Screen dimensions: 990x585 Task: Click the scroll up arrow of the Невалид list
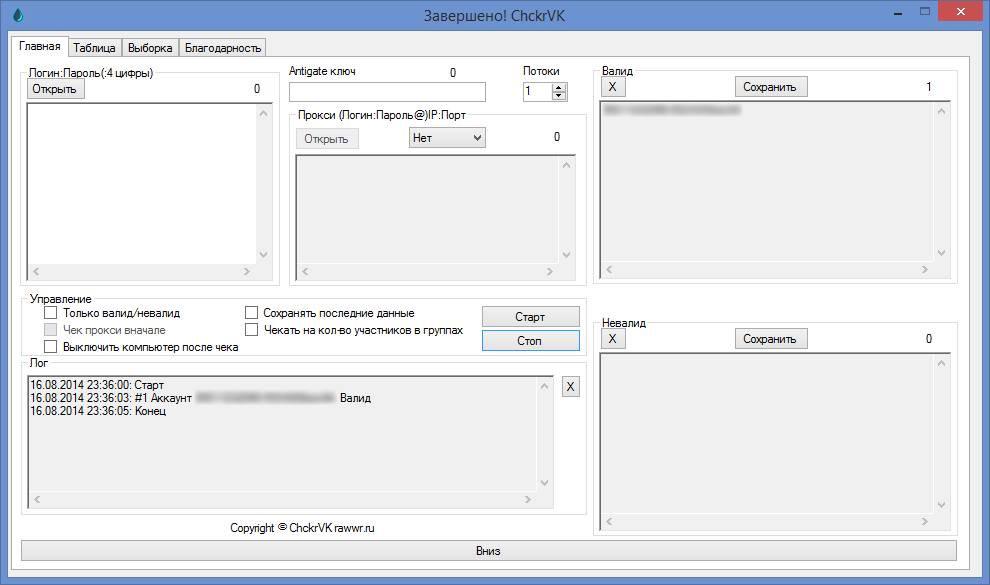[x=941, y=363]
